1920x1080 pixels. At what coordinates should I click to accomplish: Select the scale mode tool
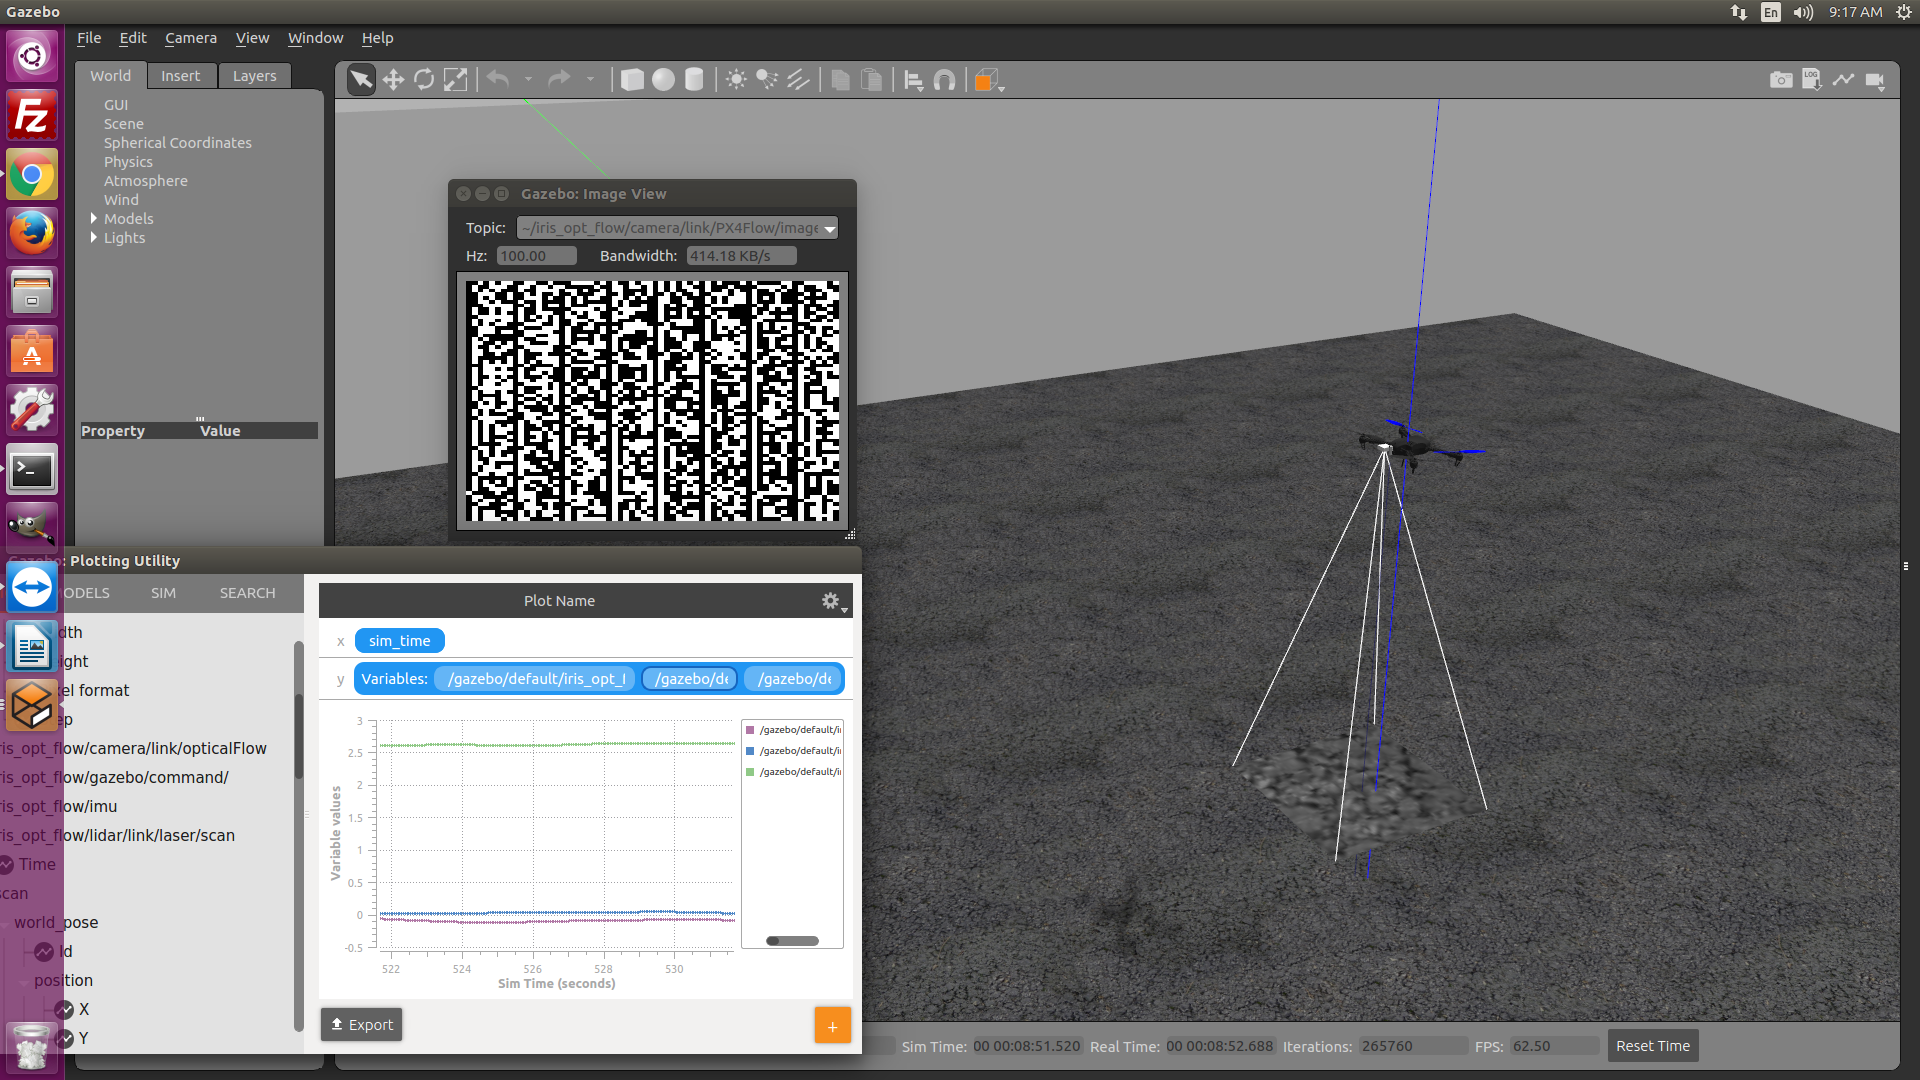[x=455, y=80]
